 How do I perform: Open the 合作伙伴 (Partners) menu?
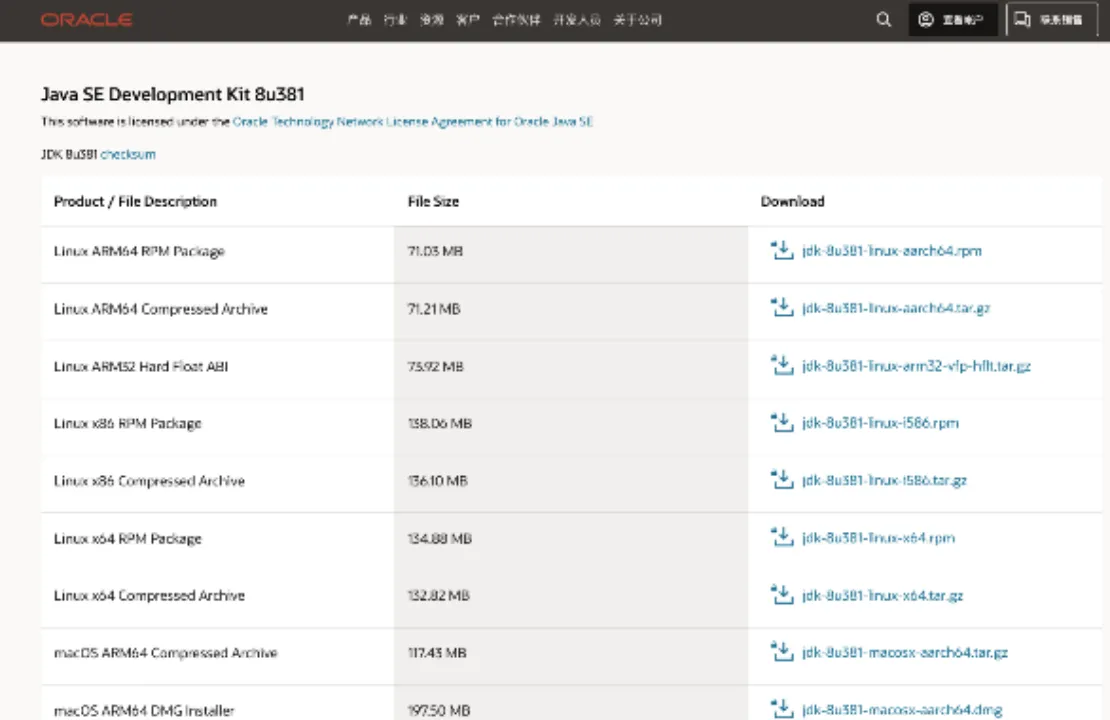tap(516, 20)
